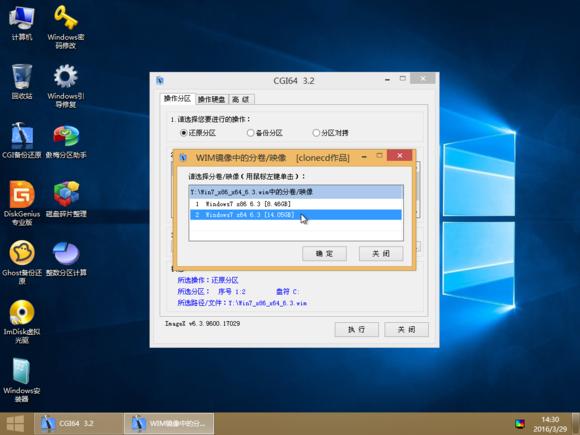The height and width of the screenshot is (435, 580).
Task: Launch 傲梅分区助手 desktop icon
Action: click(66, 141)
